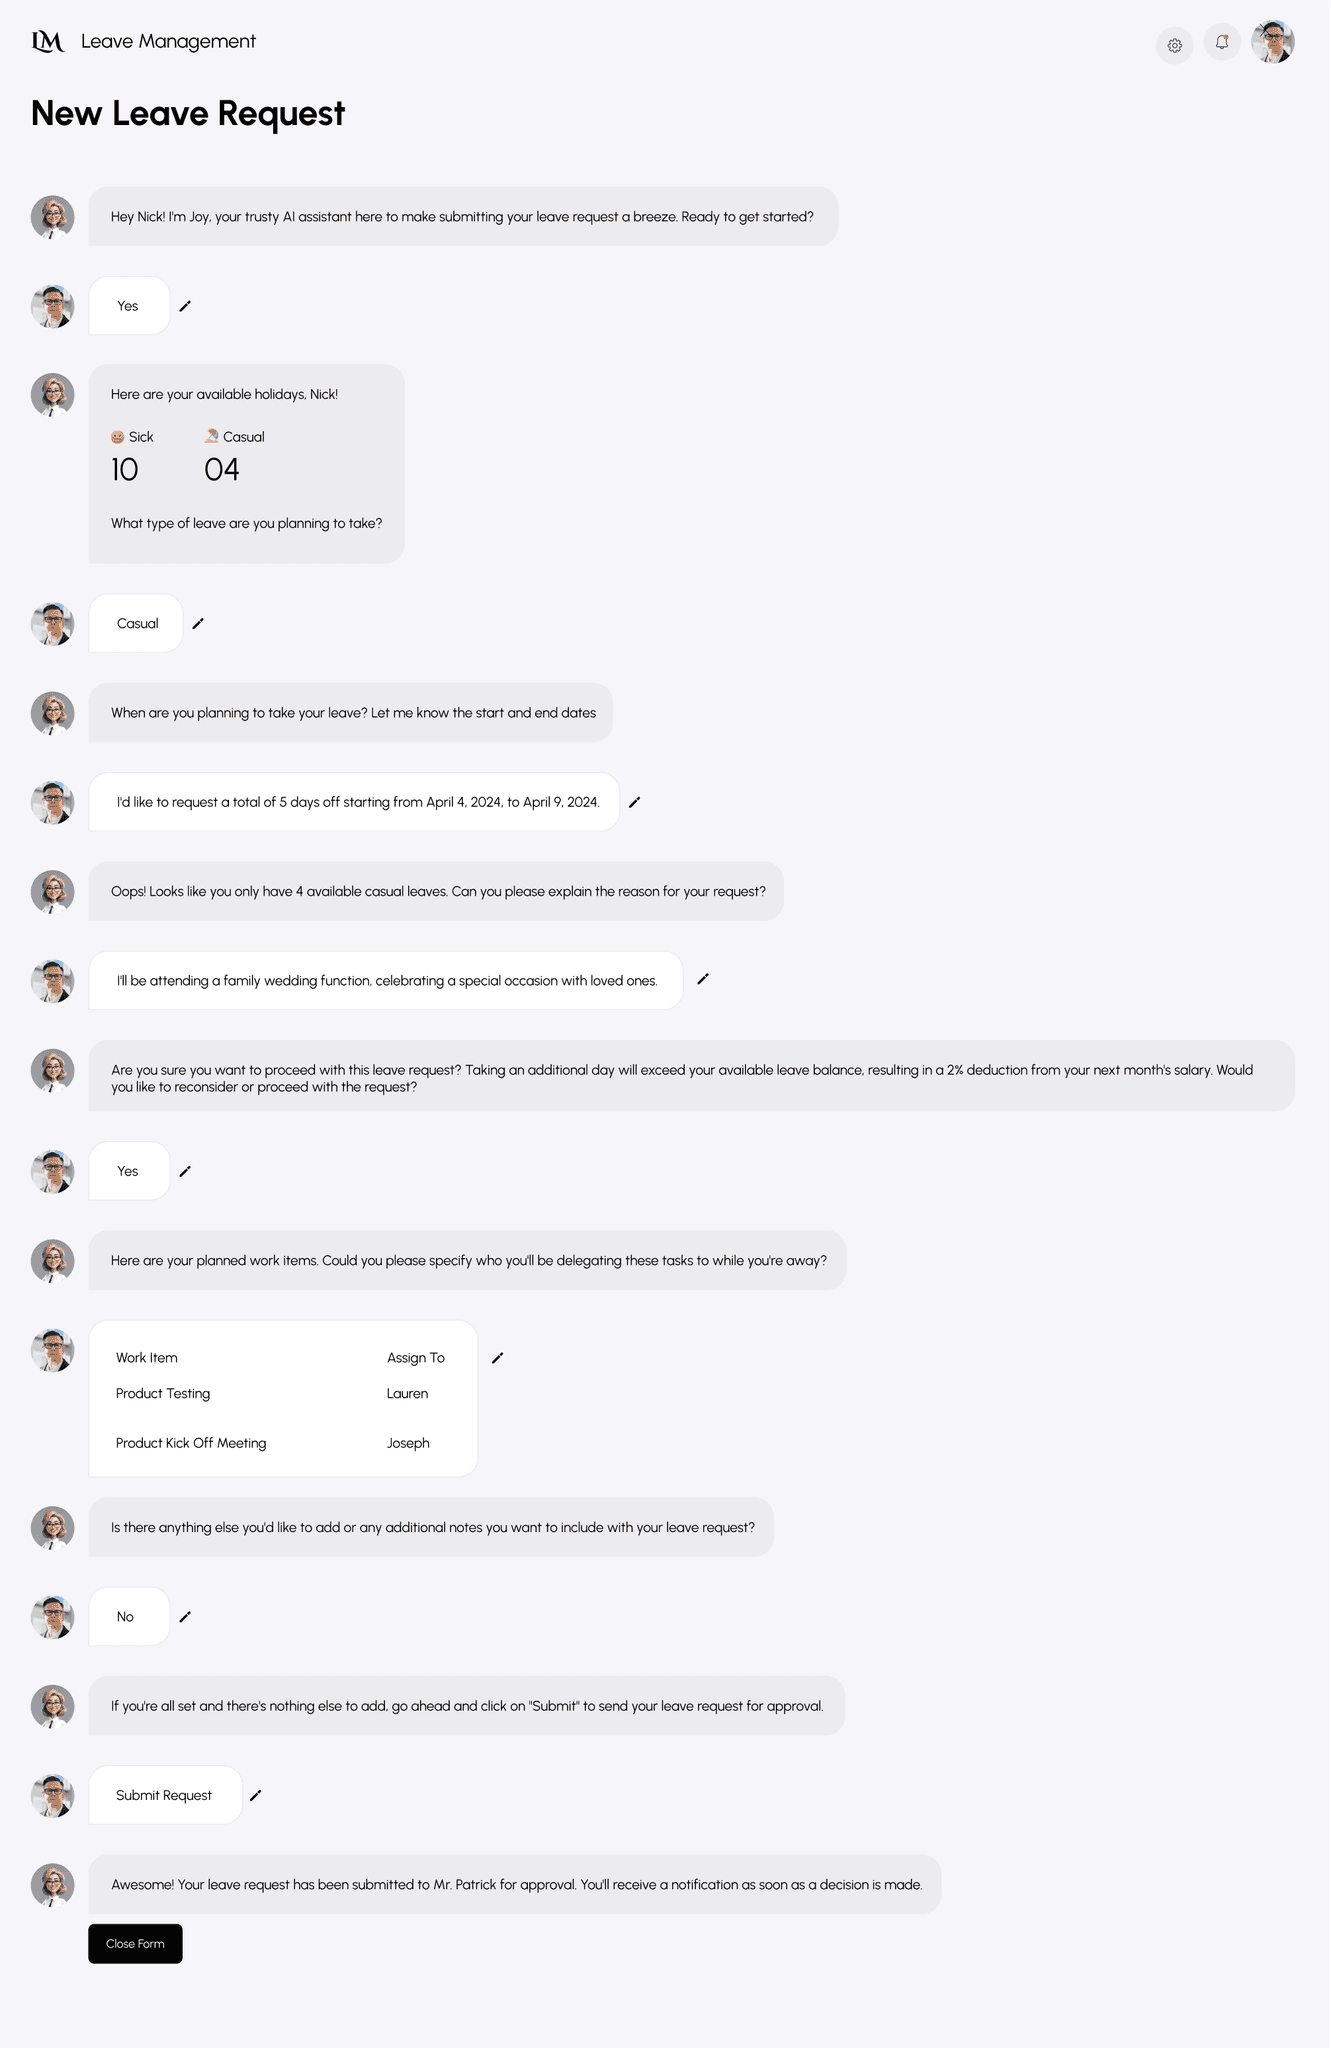
Task: Edit the "Submit Request" reply
Action: click(255, 1795)
